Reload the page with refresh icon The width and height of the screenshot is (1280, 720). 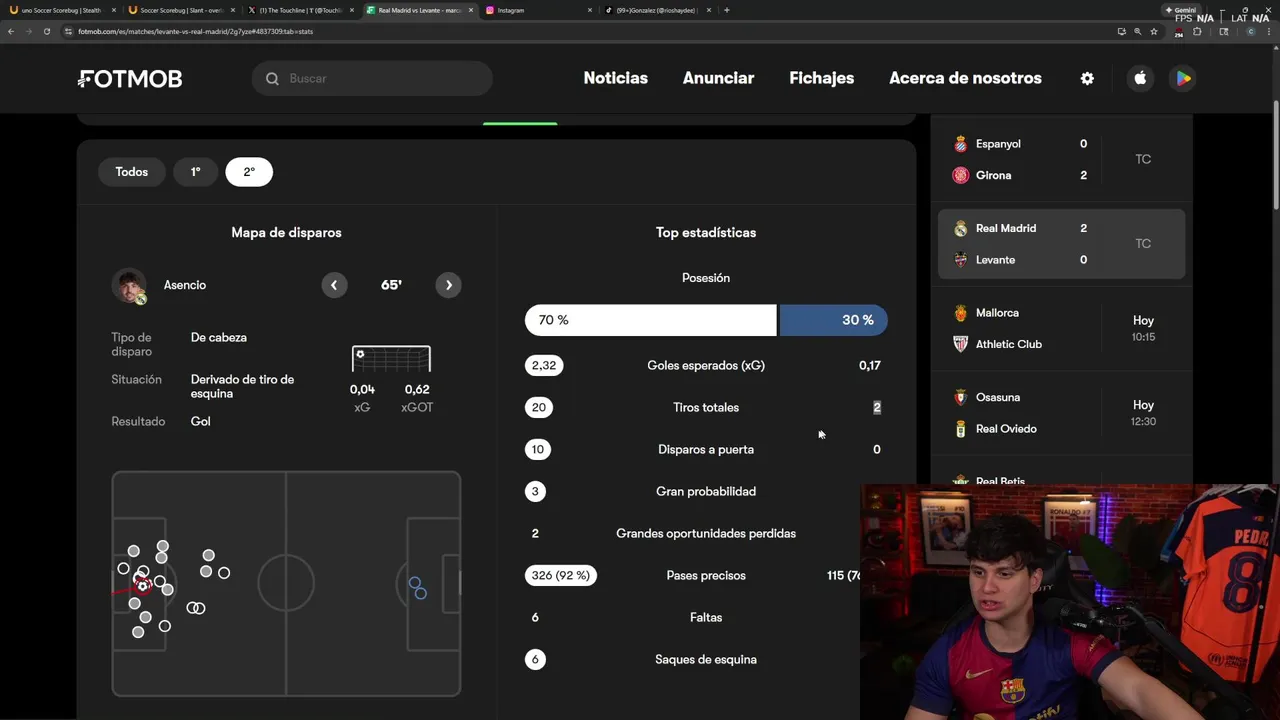tap(46, 31)
